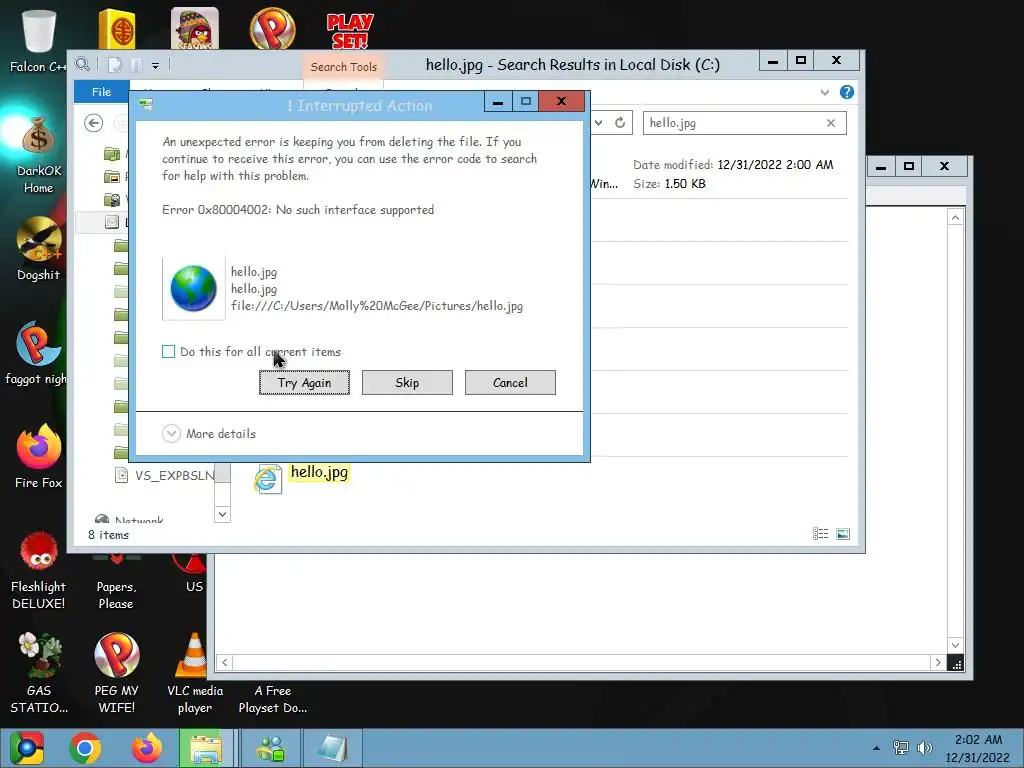Open the File tab in Explorer
The height and width of the screenshot is (768, 1024).
101,91
